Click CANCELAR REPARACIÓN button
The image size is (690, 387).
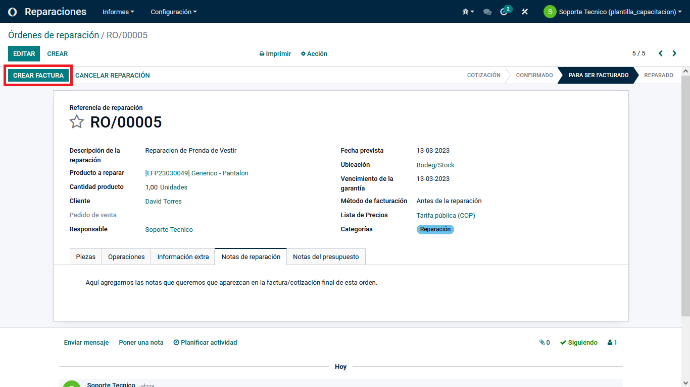113,75
